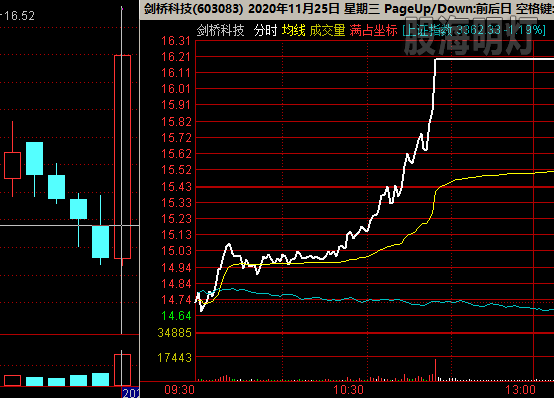Click the green 14.64 price axis label

[x=176, y=316]
